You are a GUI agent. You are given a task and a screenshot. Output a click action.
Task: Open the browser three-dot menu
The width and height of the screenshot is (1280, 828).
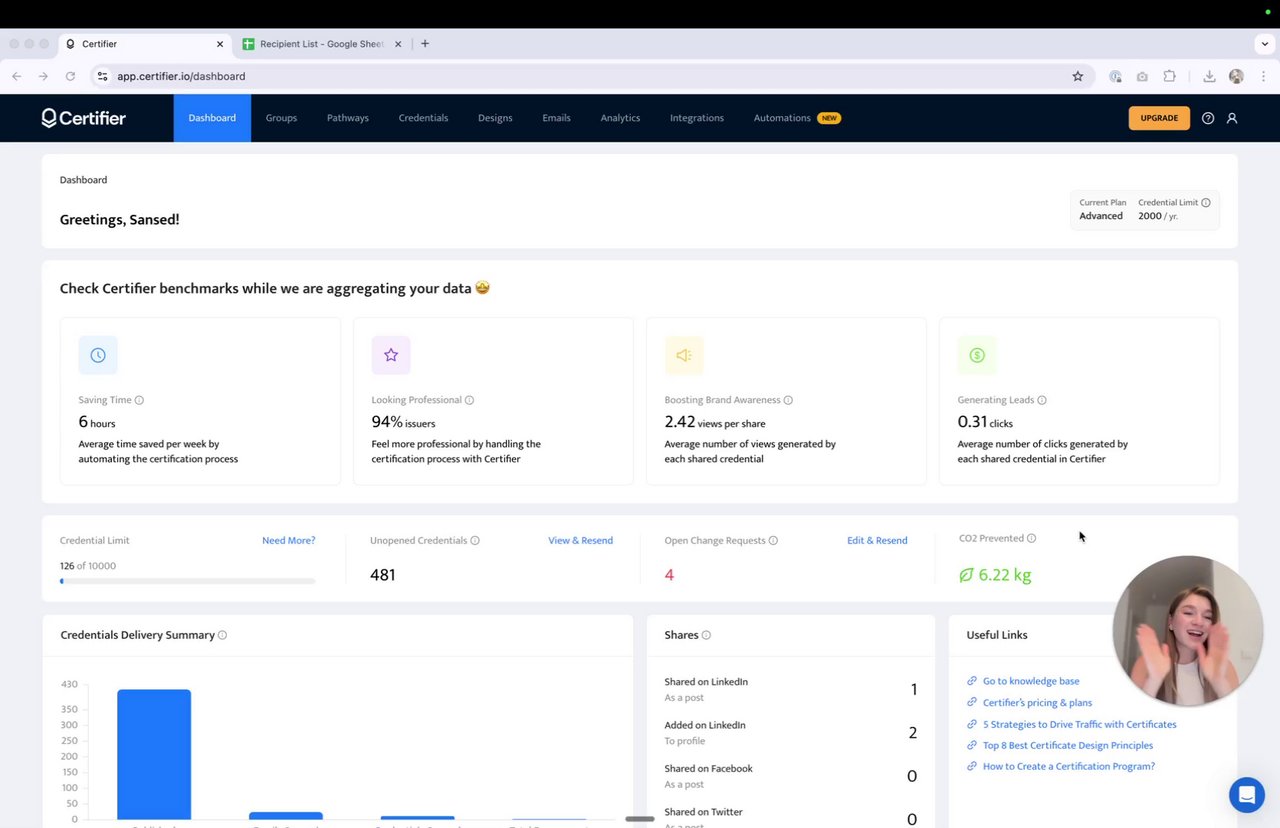pos(1263,76)
